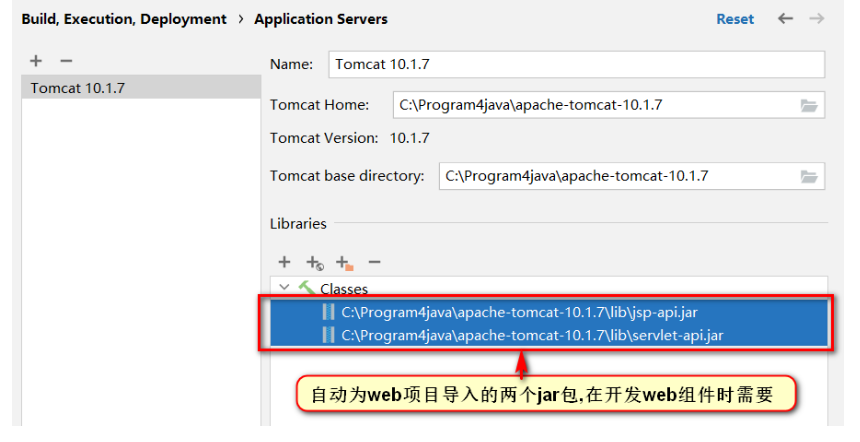Remove selected library entry
This screenshot has width=860, height=442.
[x=375, y=262]
